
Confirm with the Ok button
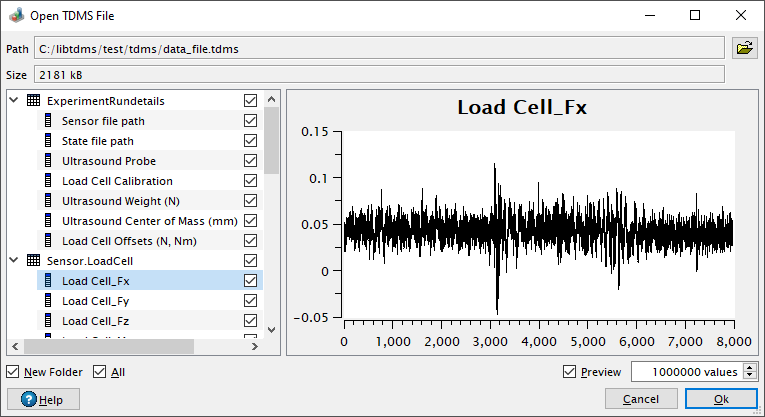[x=721, y=399]
